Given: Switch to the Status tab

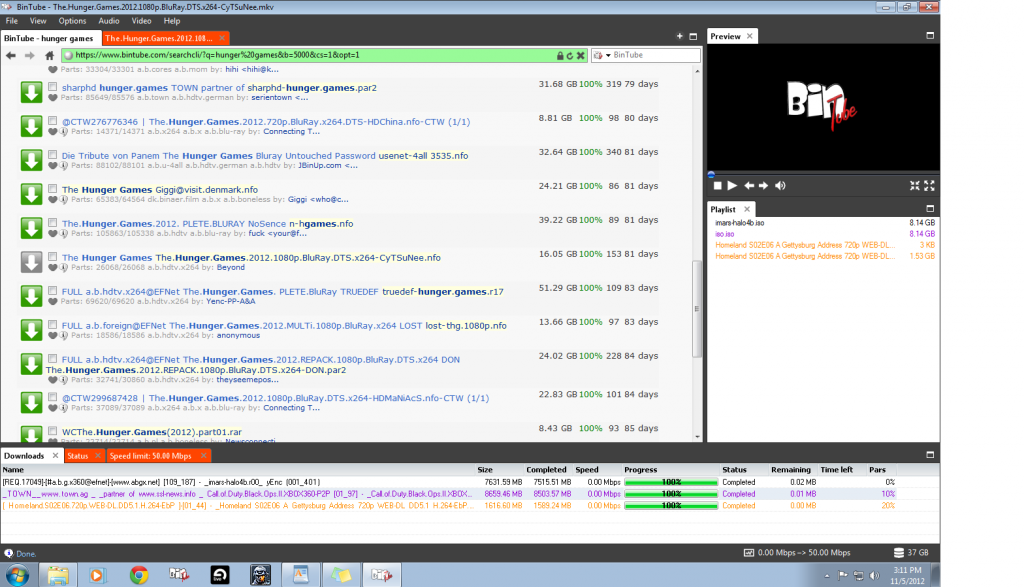Looking at the screenshot, I should pos(78,456).
